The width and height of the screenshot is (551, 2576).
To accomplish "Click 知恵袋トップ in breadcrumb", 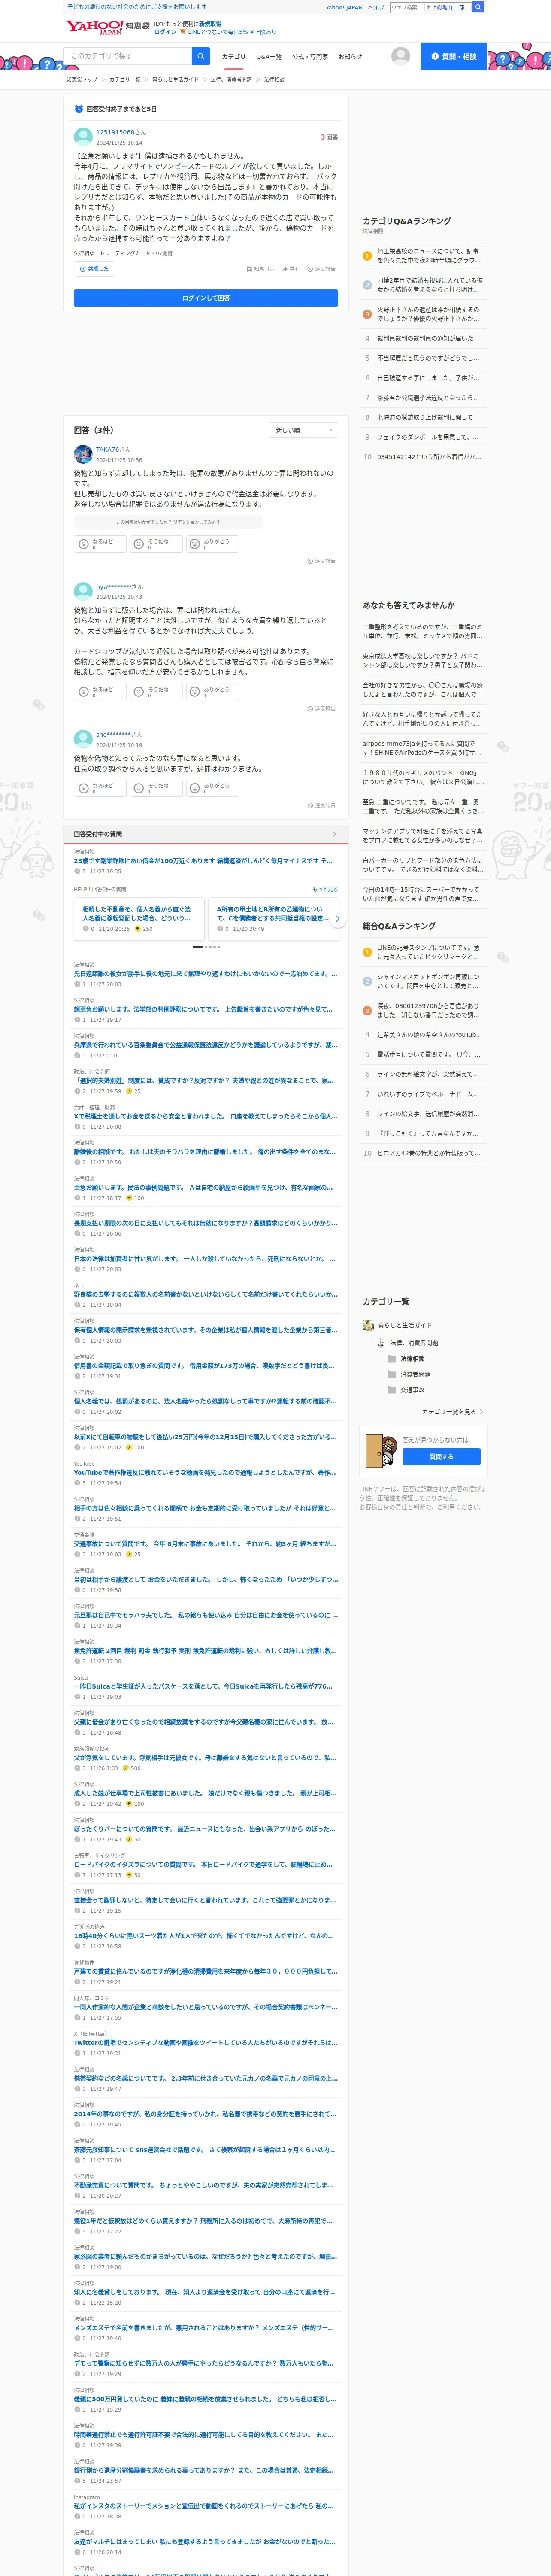I will tap(82, 79).
